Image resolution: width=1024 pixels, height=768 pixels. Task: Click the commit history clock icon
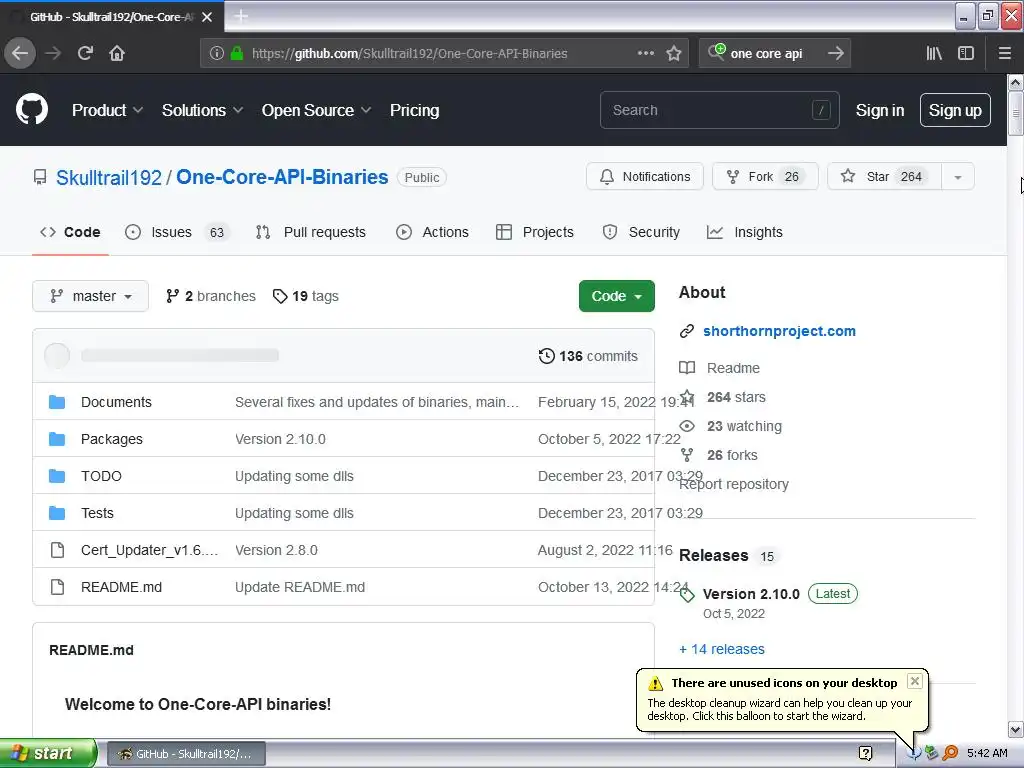[547, 356]
